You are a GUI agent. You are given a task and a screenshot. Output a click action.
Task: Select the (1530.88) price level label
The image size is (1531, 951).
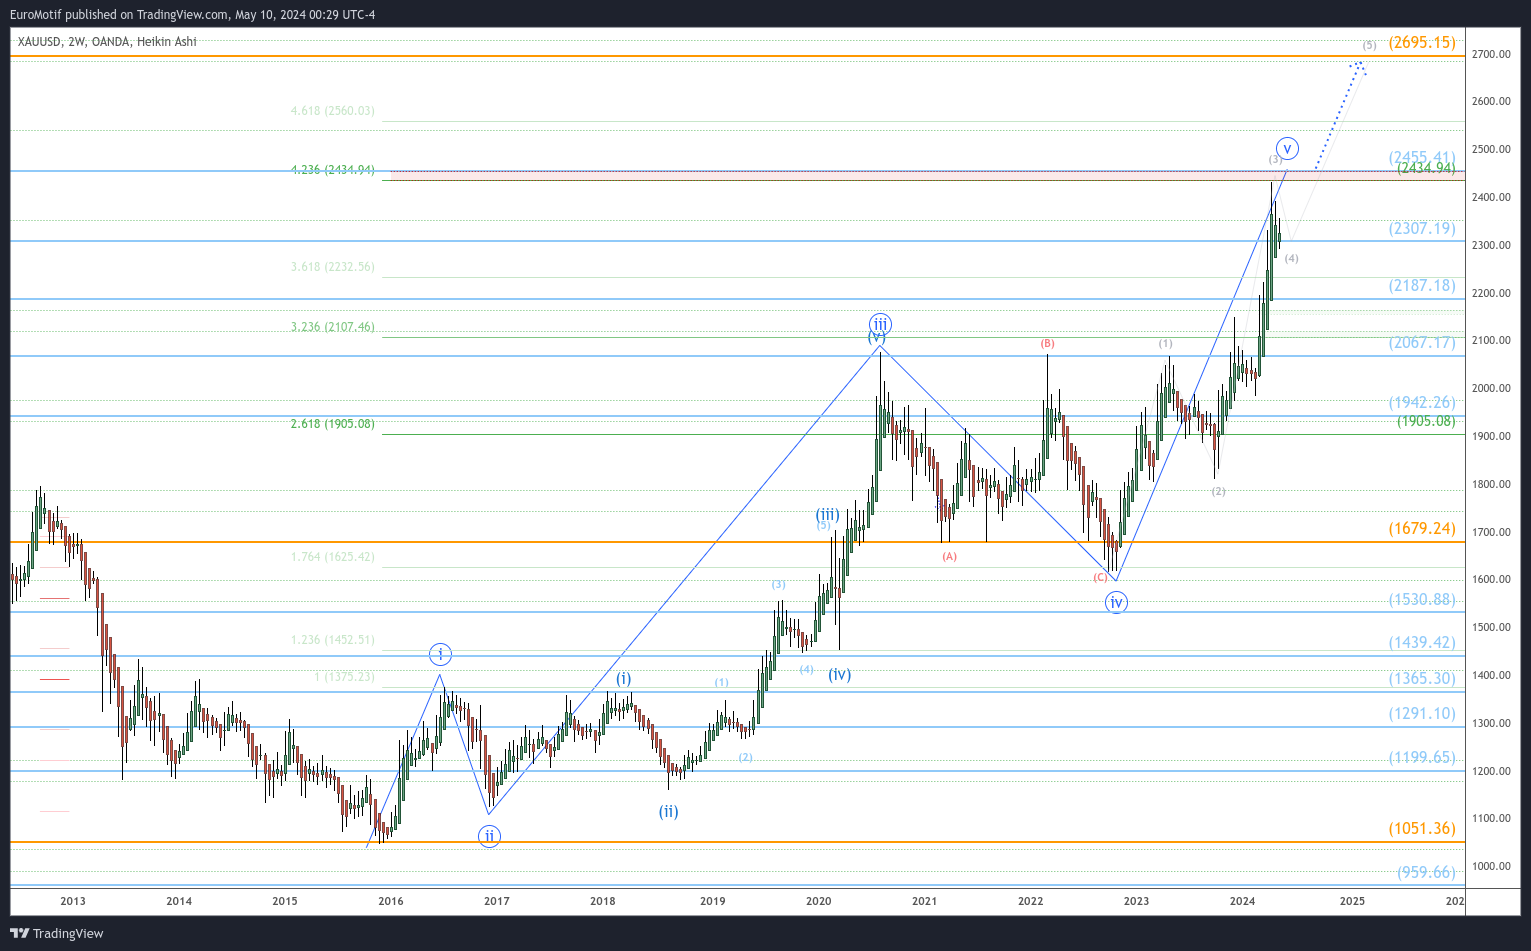[1422, 599]
